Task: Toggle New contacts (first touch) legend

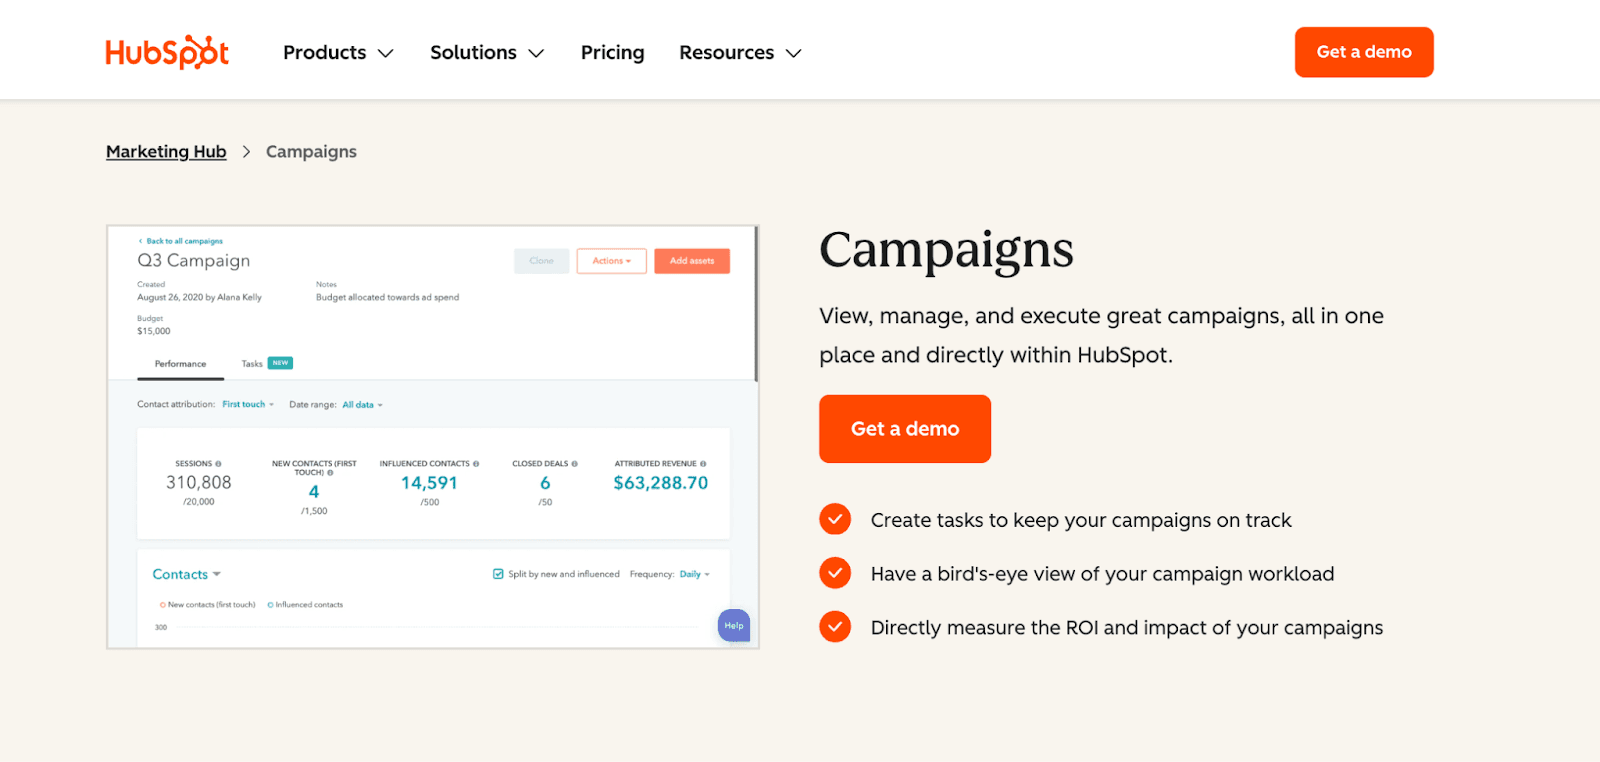Action: 207,605
